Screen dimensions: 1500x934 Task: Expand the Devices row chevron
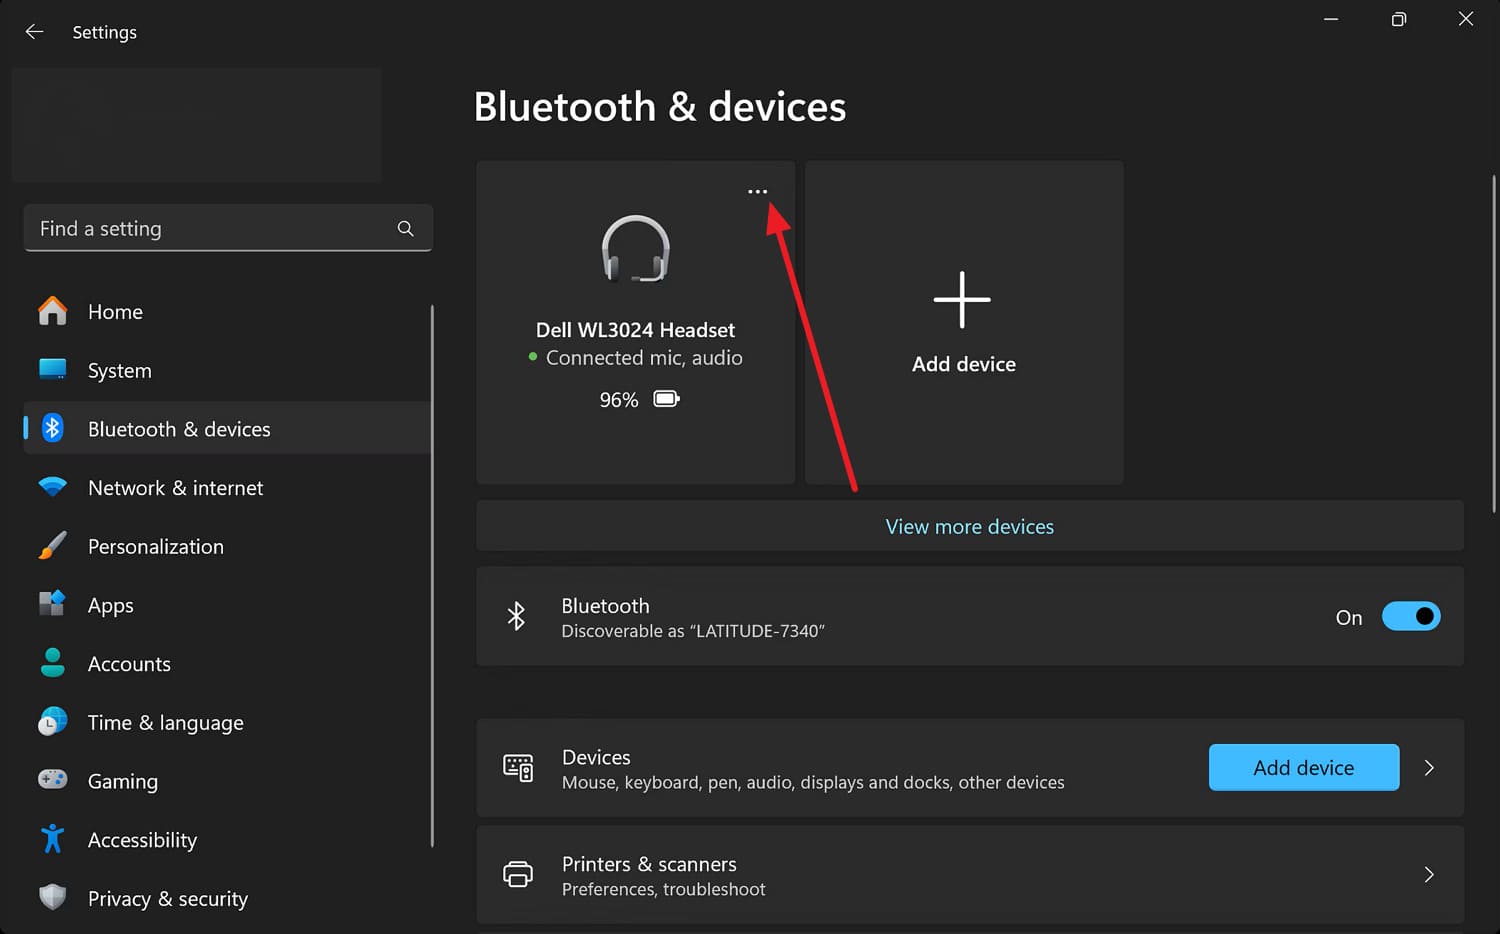[1429, 768]
